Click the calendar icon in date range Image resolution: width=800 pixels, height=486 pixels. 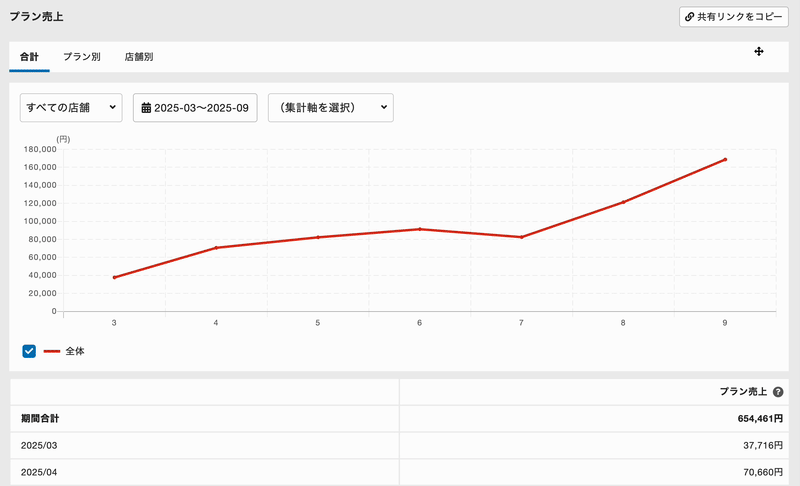point(146,108)
